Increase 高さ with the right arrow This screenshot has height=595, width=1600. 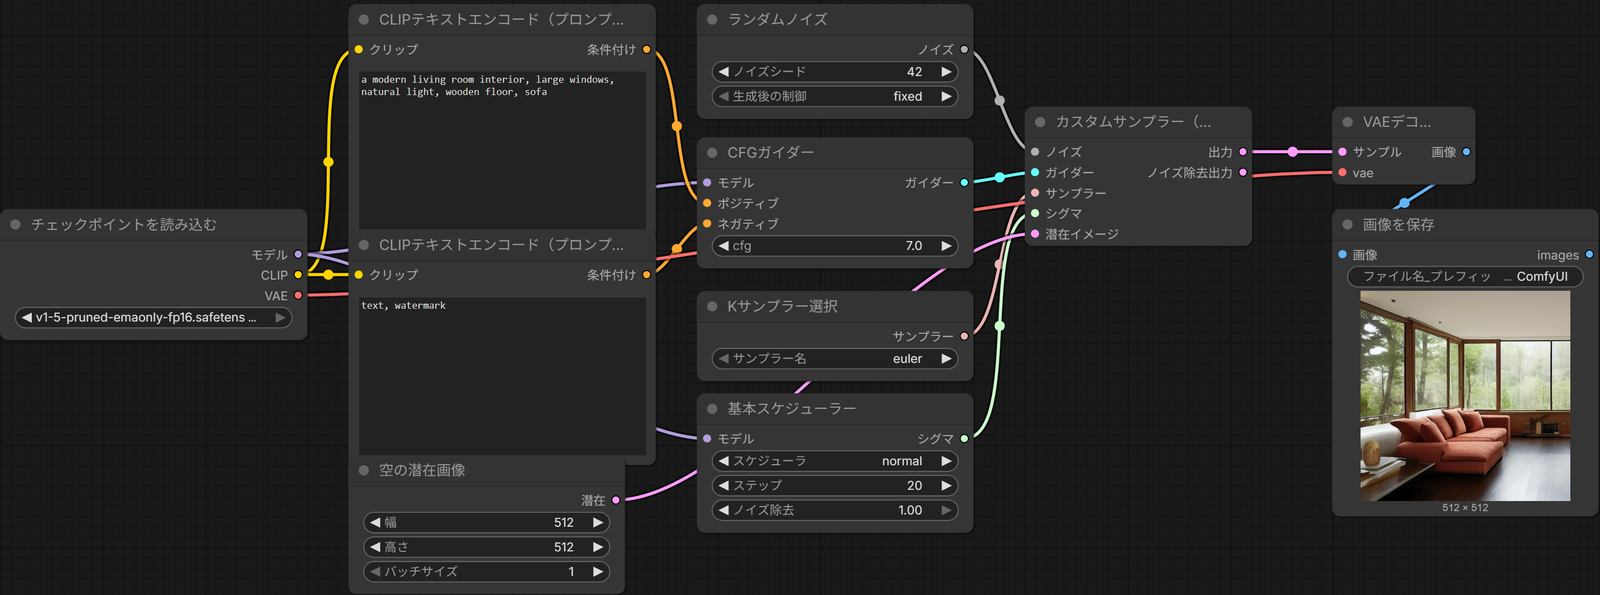point(598,547)
